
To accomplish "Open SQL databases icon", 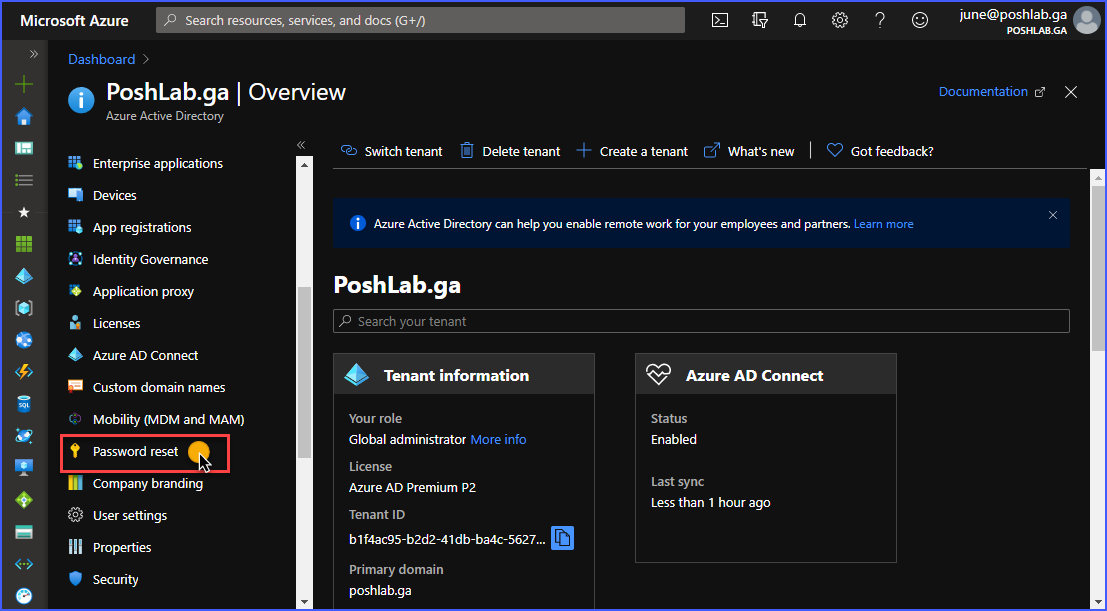I will 24,404.
